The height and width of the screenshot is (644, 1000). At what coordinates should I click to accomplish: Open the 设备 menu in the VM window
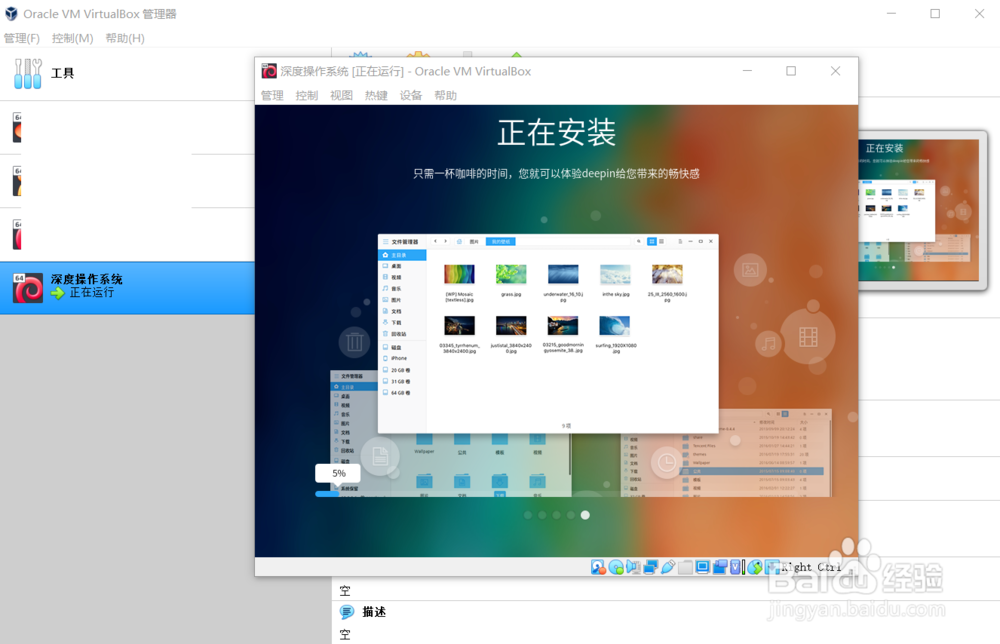click(x=411, y=96)
